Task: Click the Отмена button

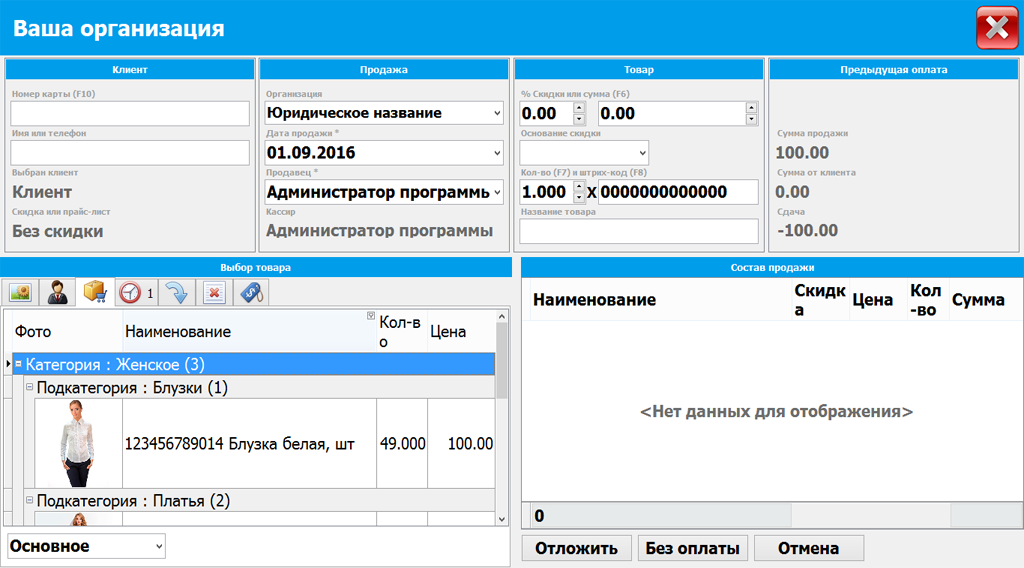Action: pos(808,548)
